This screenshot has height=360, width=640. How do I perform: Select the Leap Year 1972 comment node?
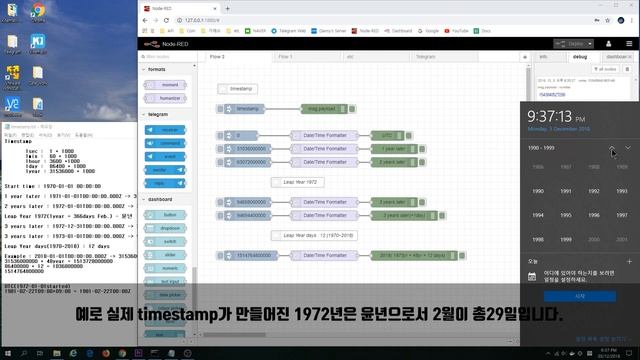[298, 182]
